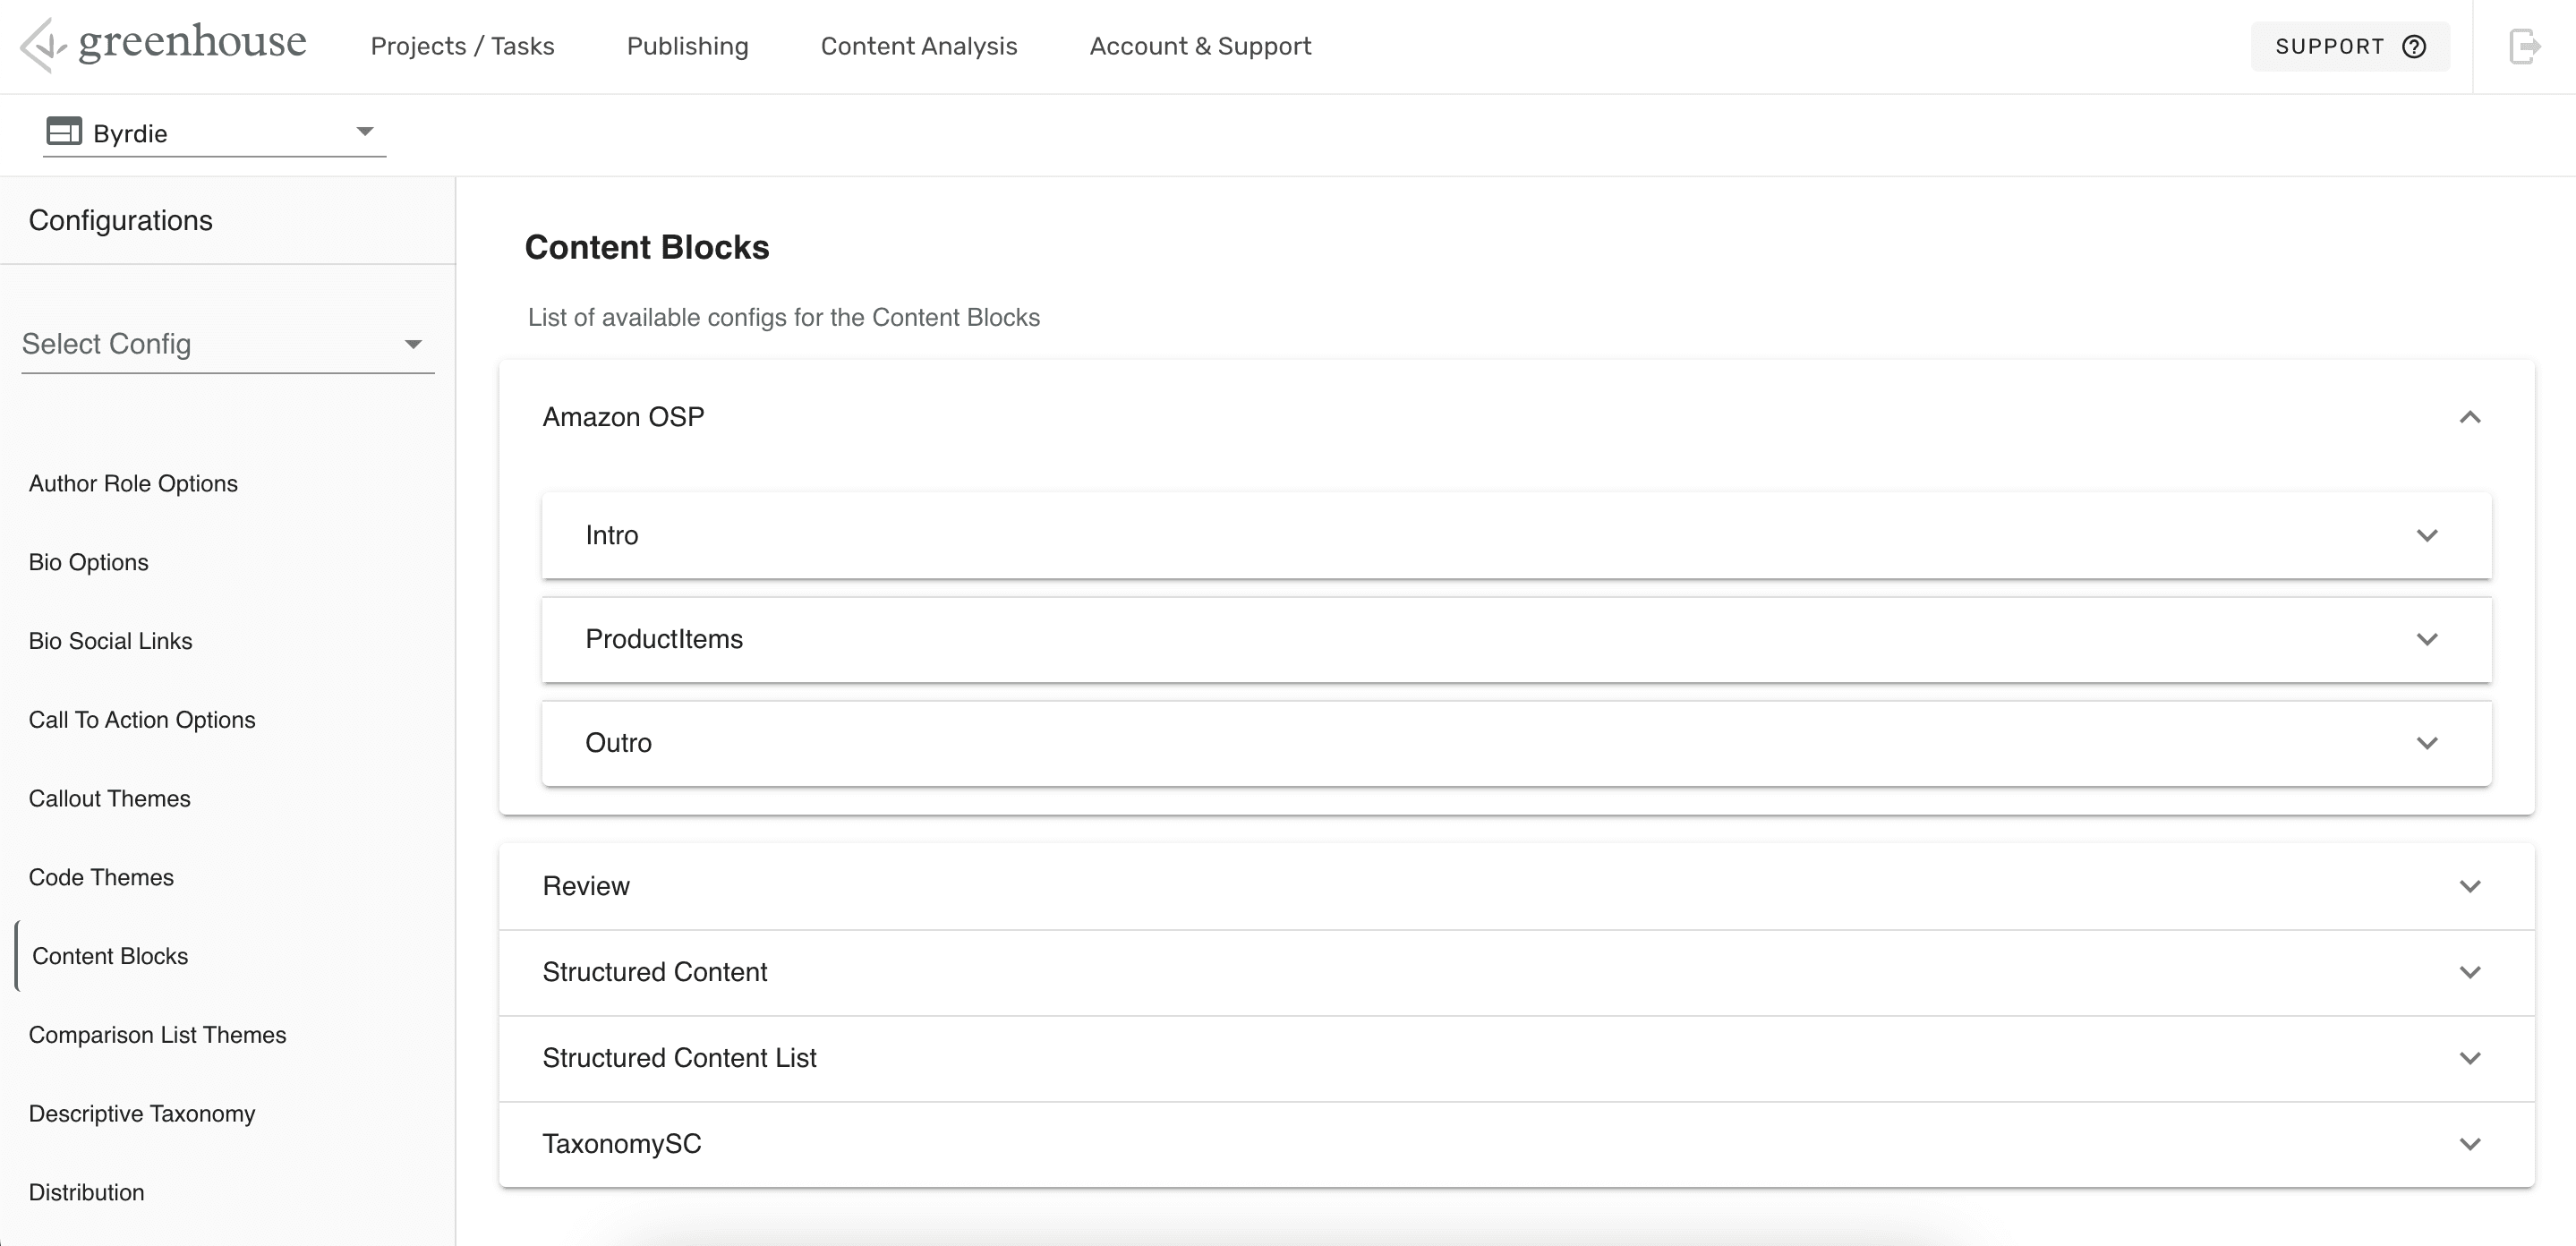Click the Byrdie site window icon
The image size is (2576, 1246).
pos(64,131)
